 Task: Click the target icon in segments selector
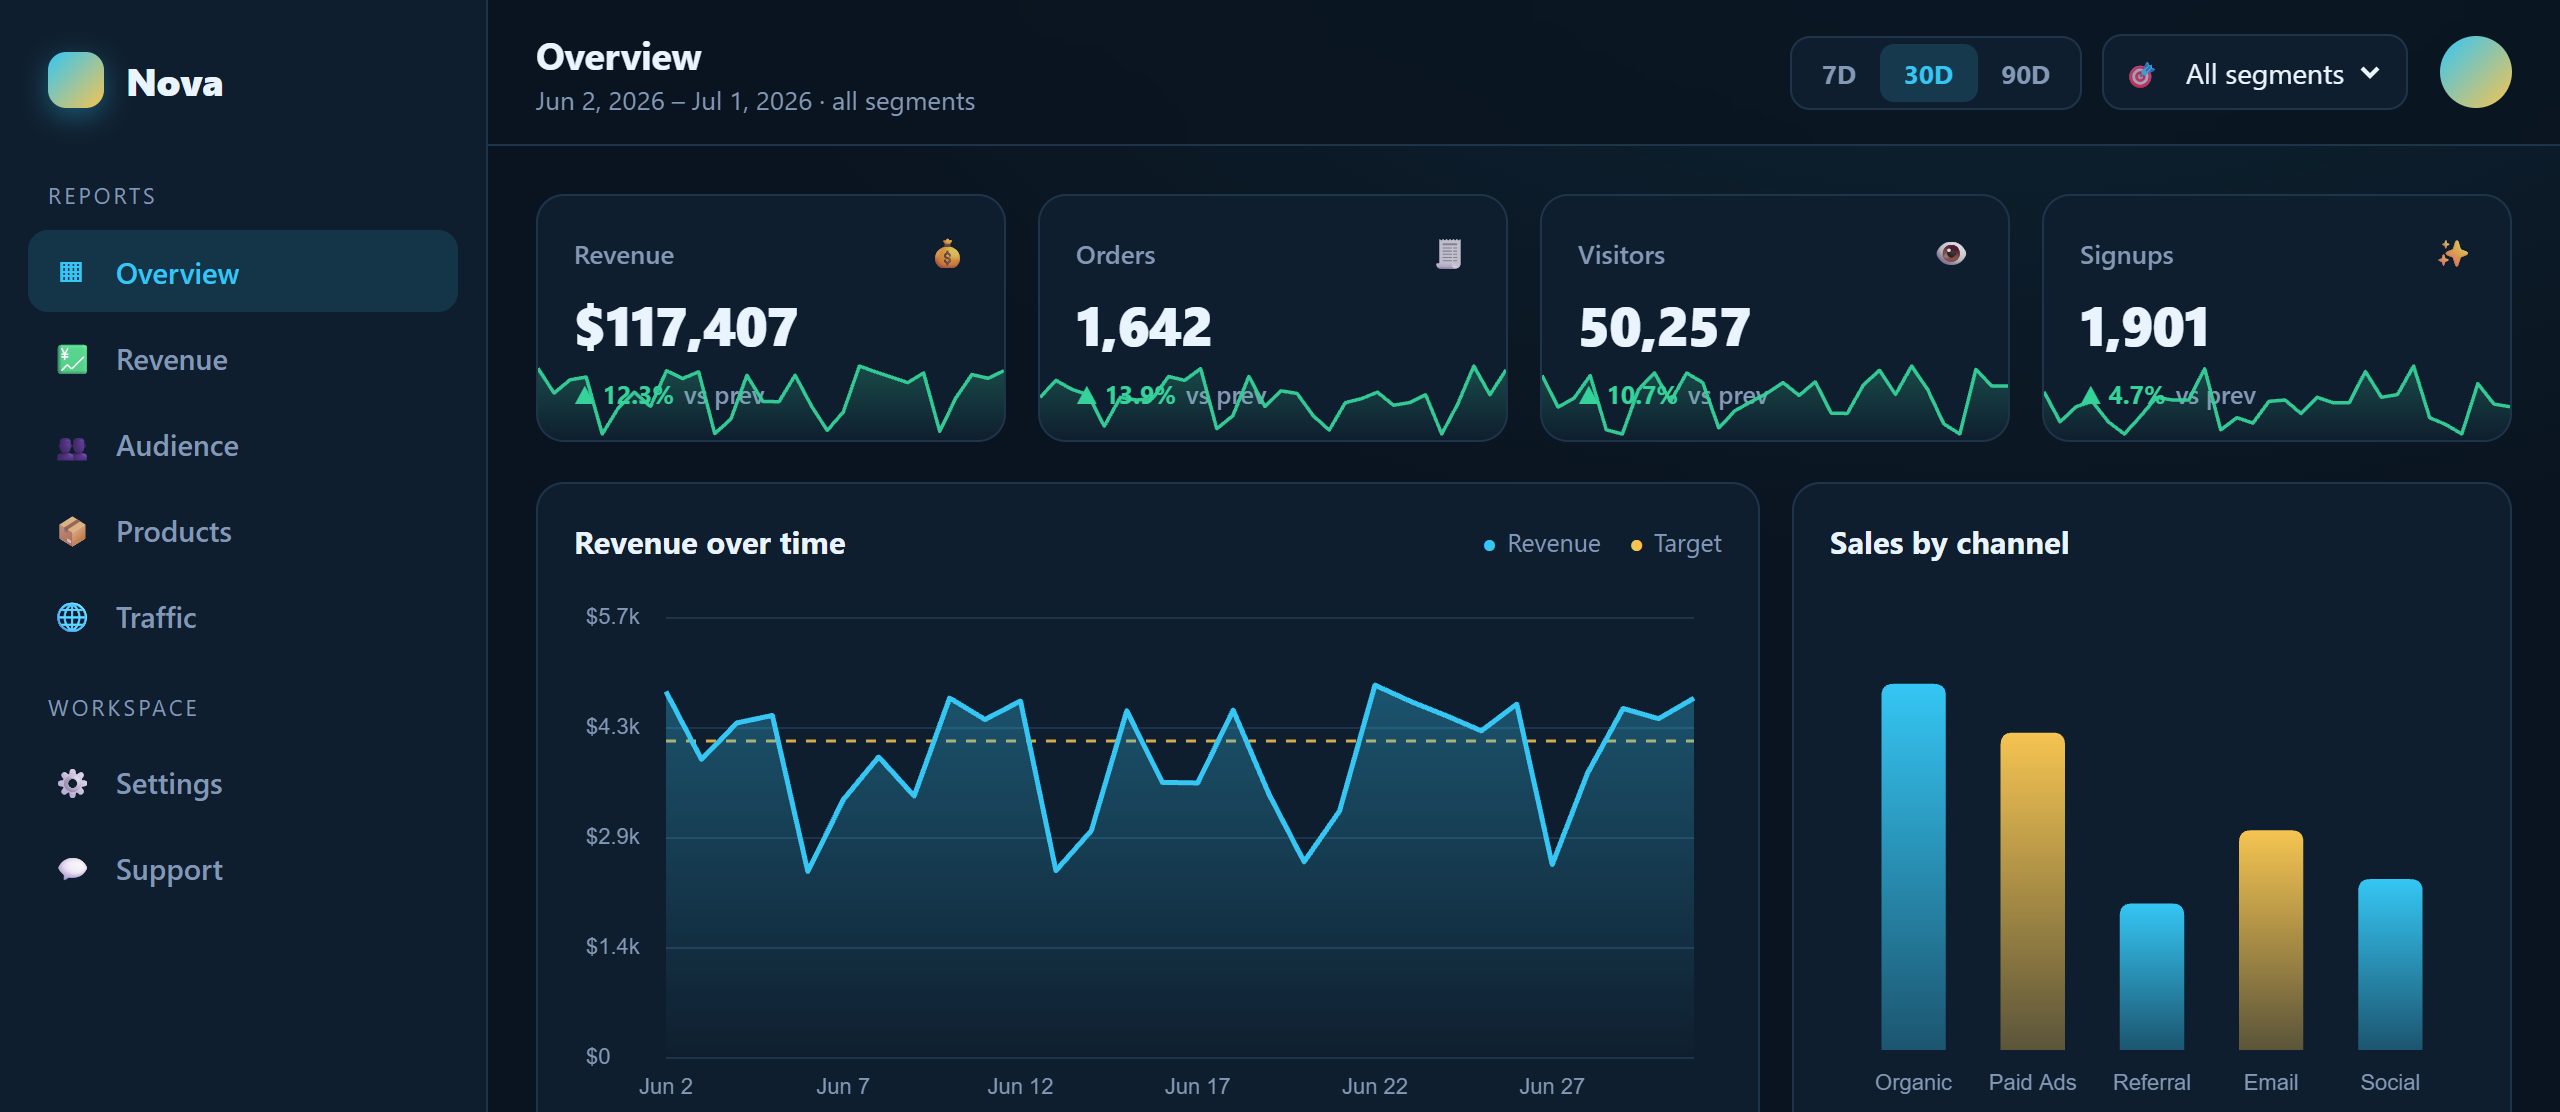click(x=2141, y=74)
